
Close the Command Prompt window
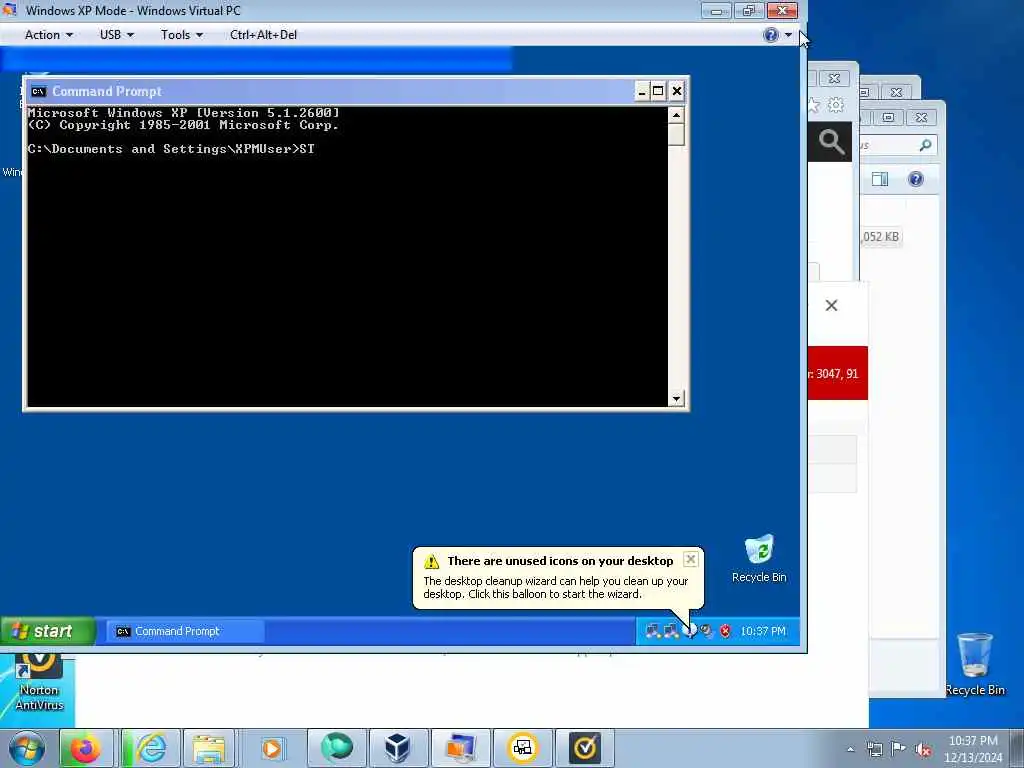point(677,91)
